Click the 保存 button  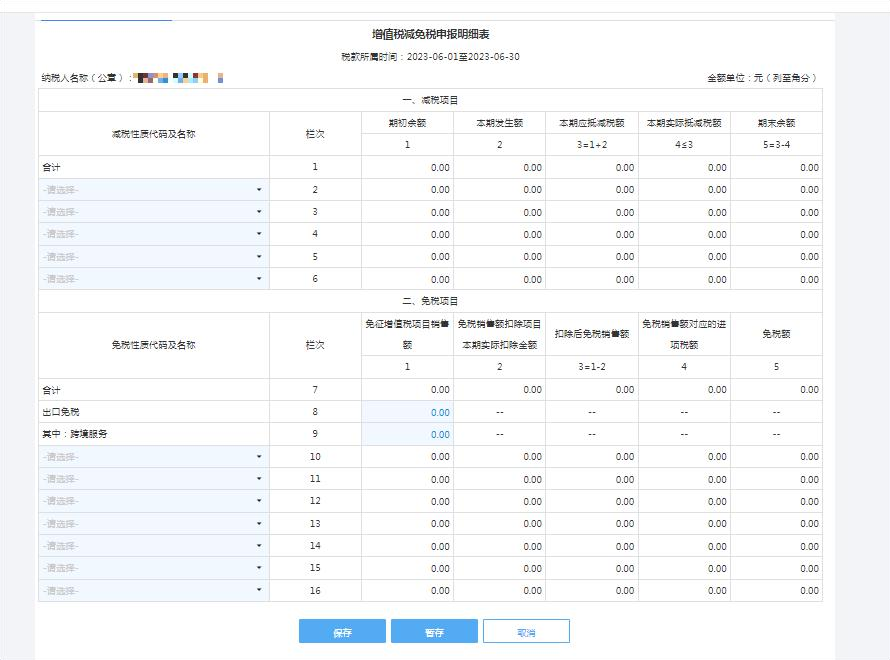[x=342, y=631]
